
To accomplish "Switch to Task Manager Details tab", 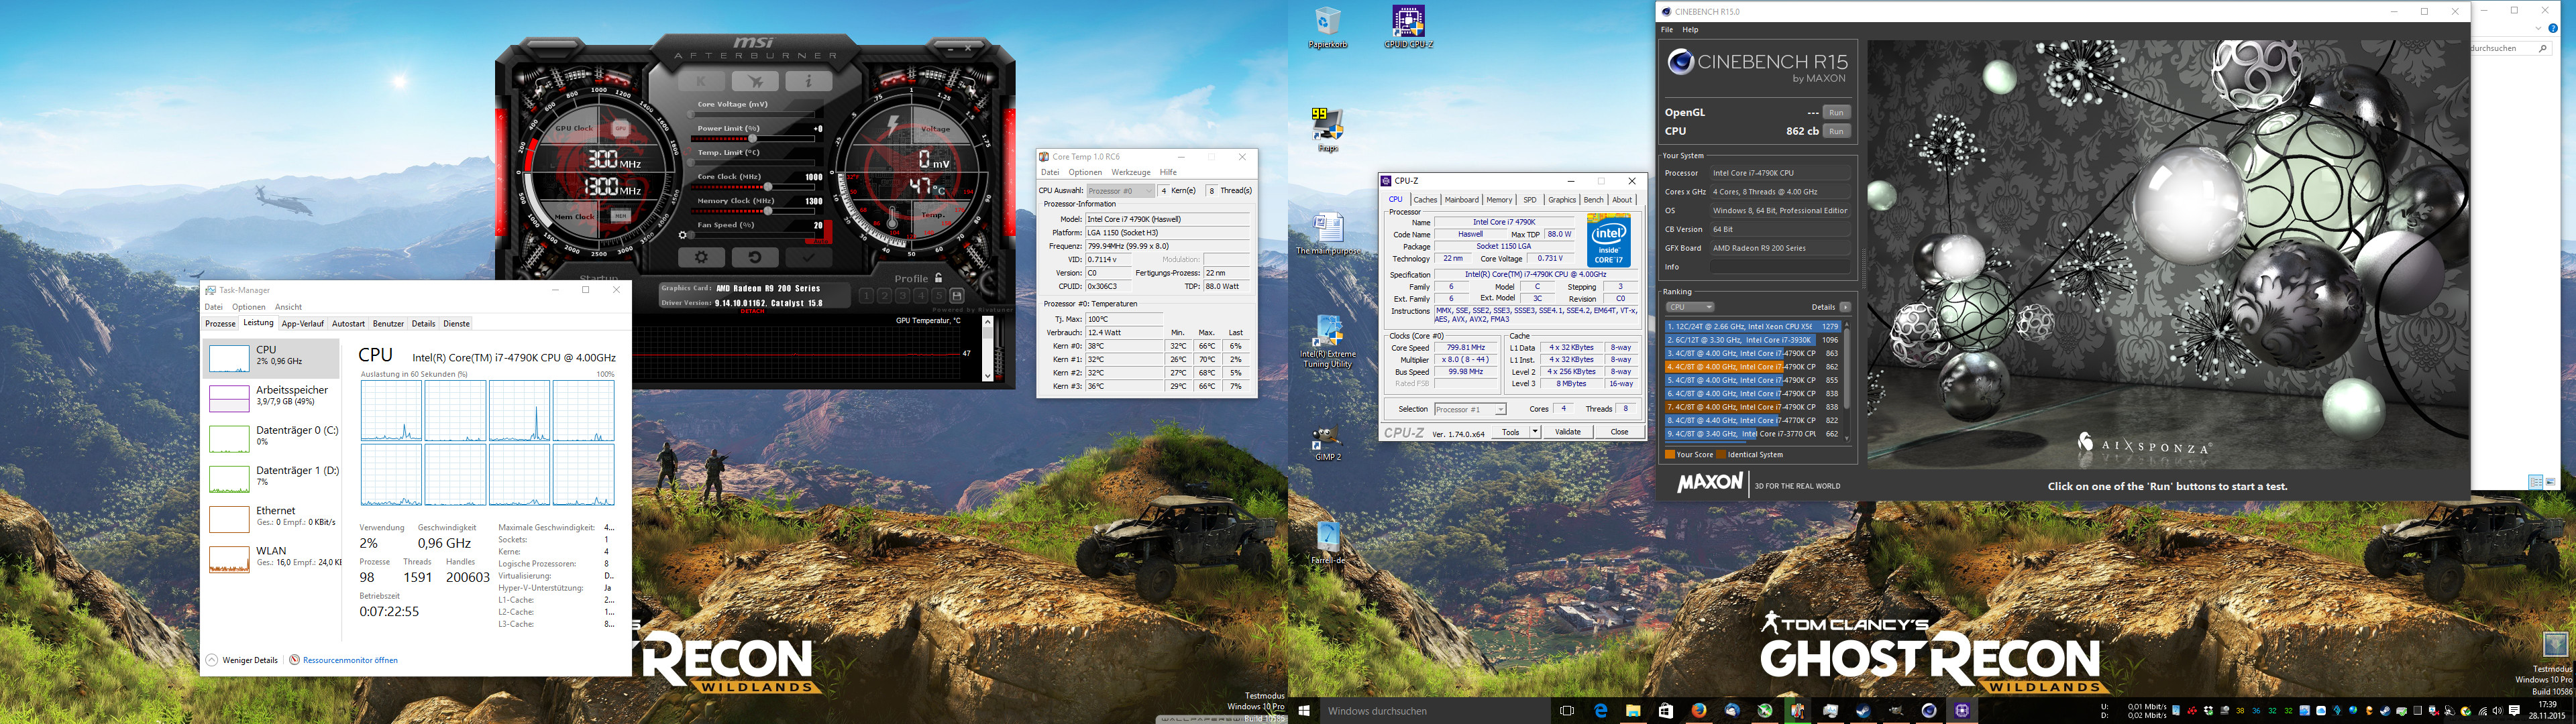I will (424, 323).
